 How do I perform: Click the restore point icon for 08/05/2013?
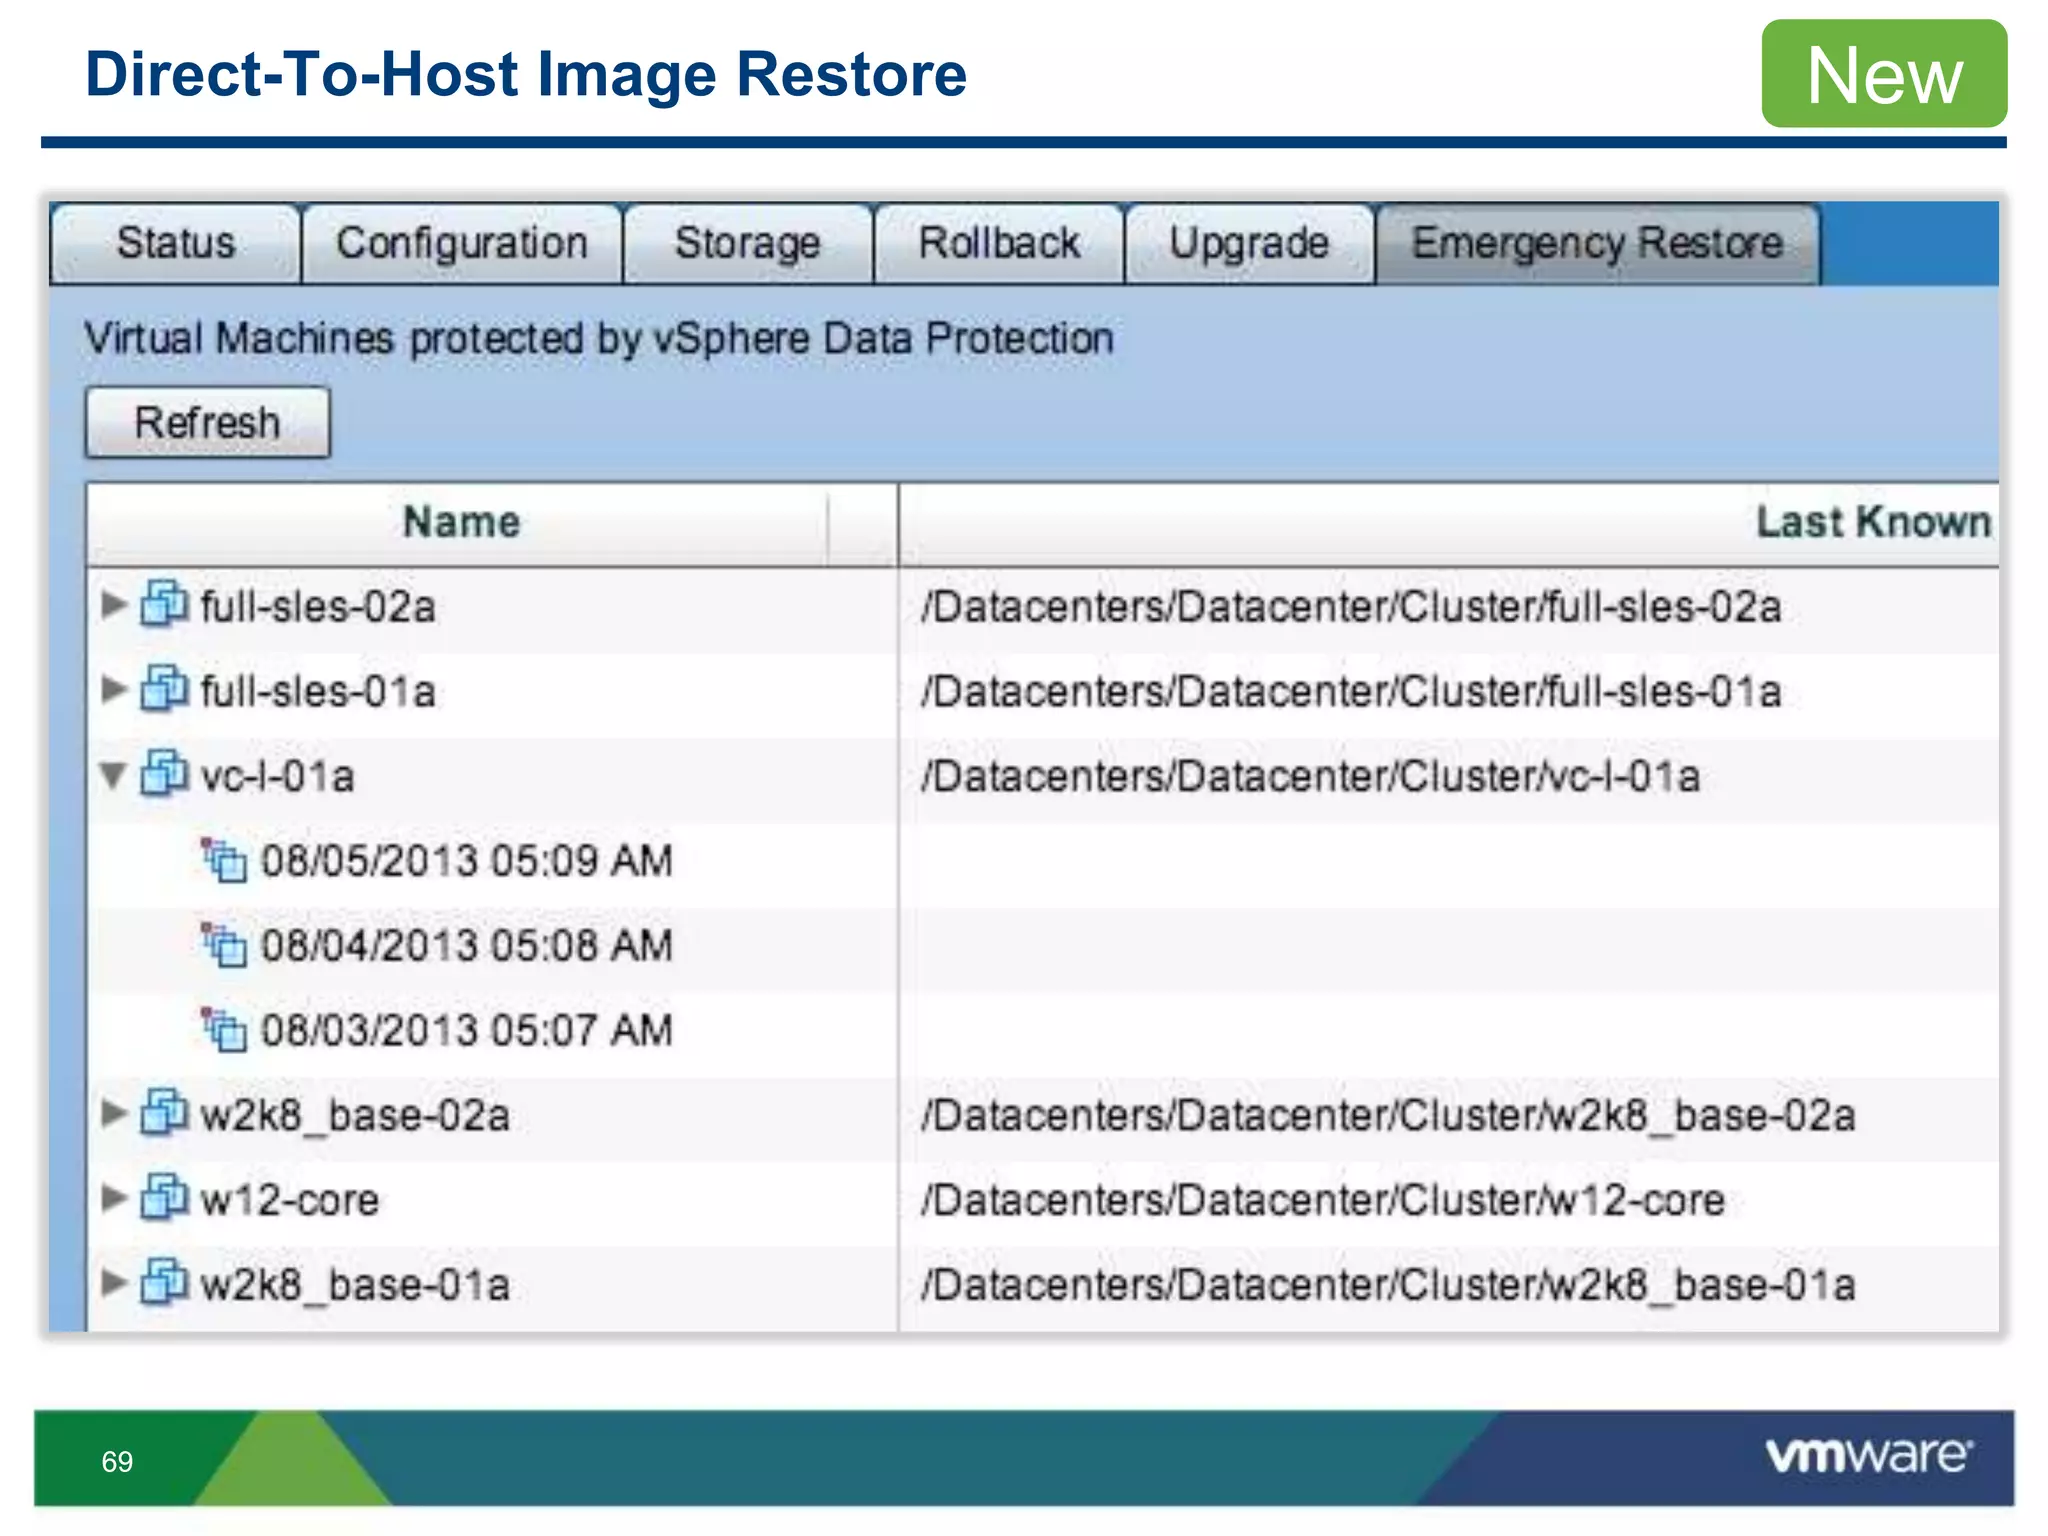224,860
